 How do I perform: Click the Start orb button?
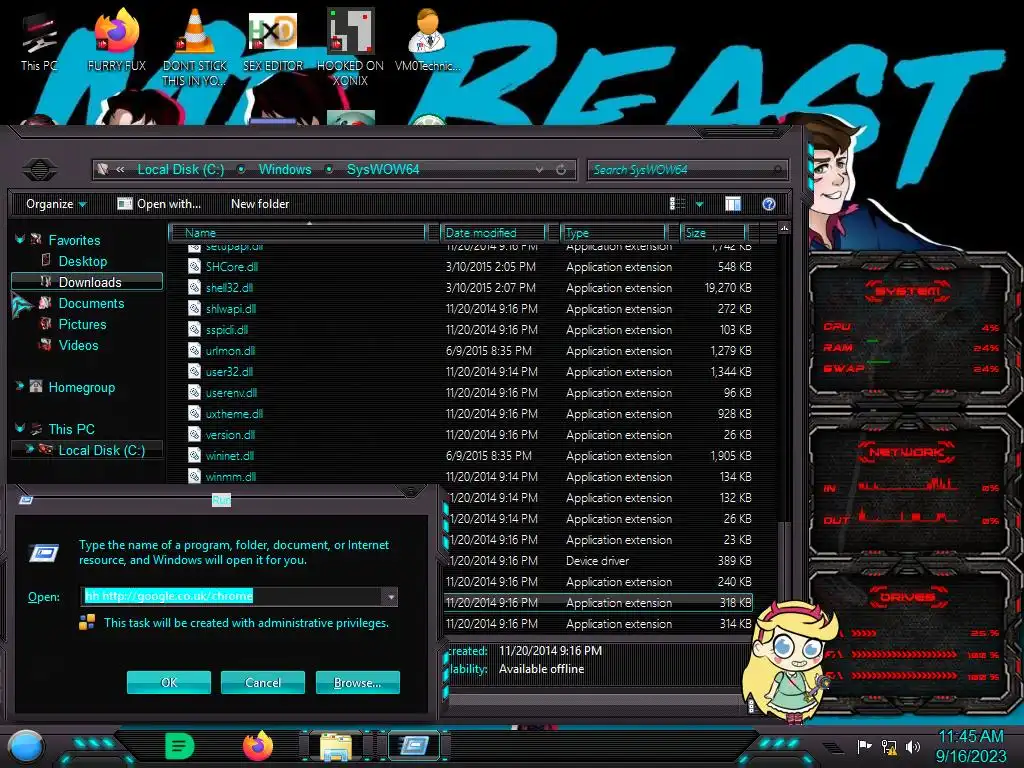pyautogui.click(x=26, y=746)
